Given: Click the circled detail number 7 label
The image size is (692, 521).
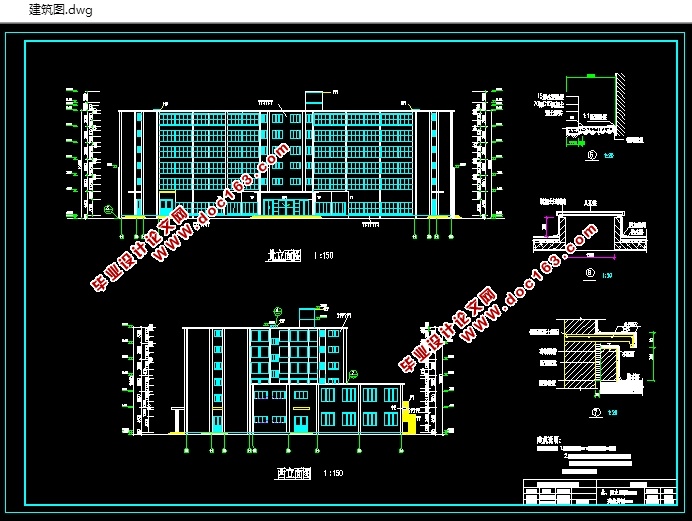Looking at the screenshot, I should tap(596, 412).
